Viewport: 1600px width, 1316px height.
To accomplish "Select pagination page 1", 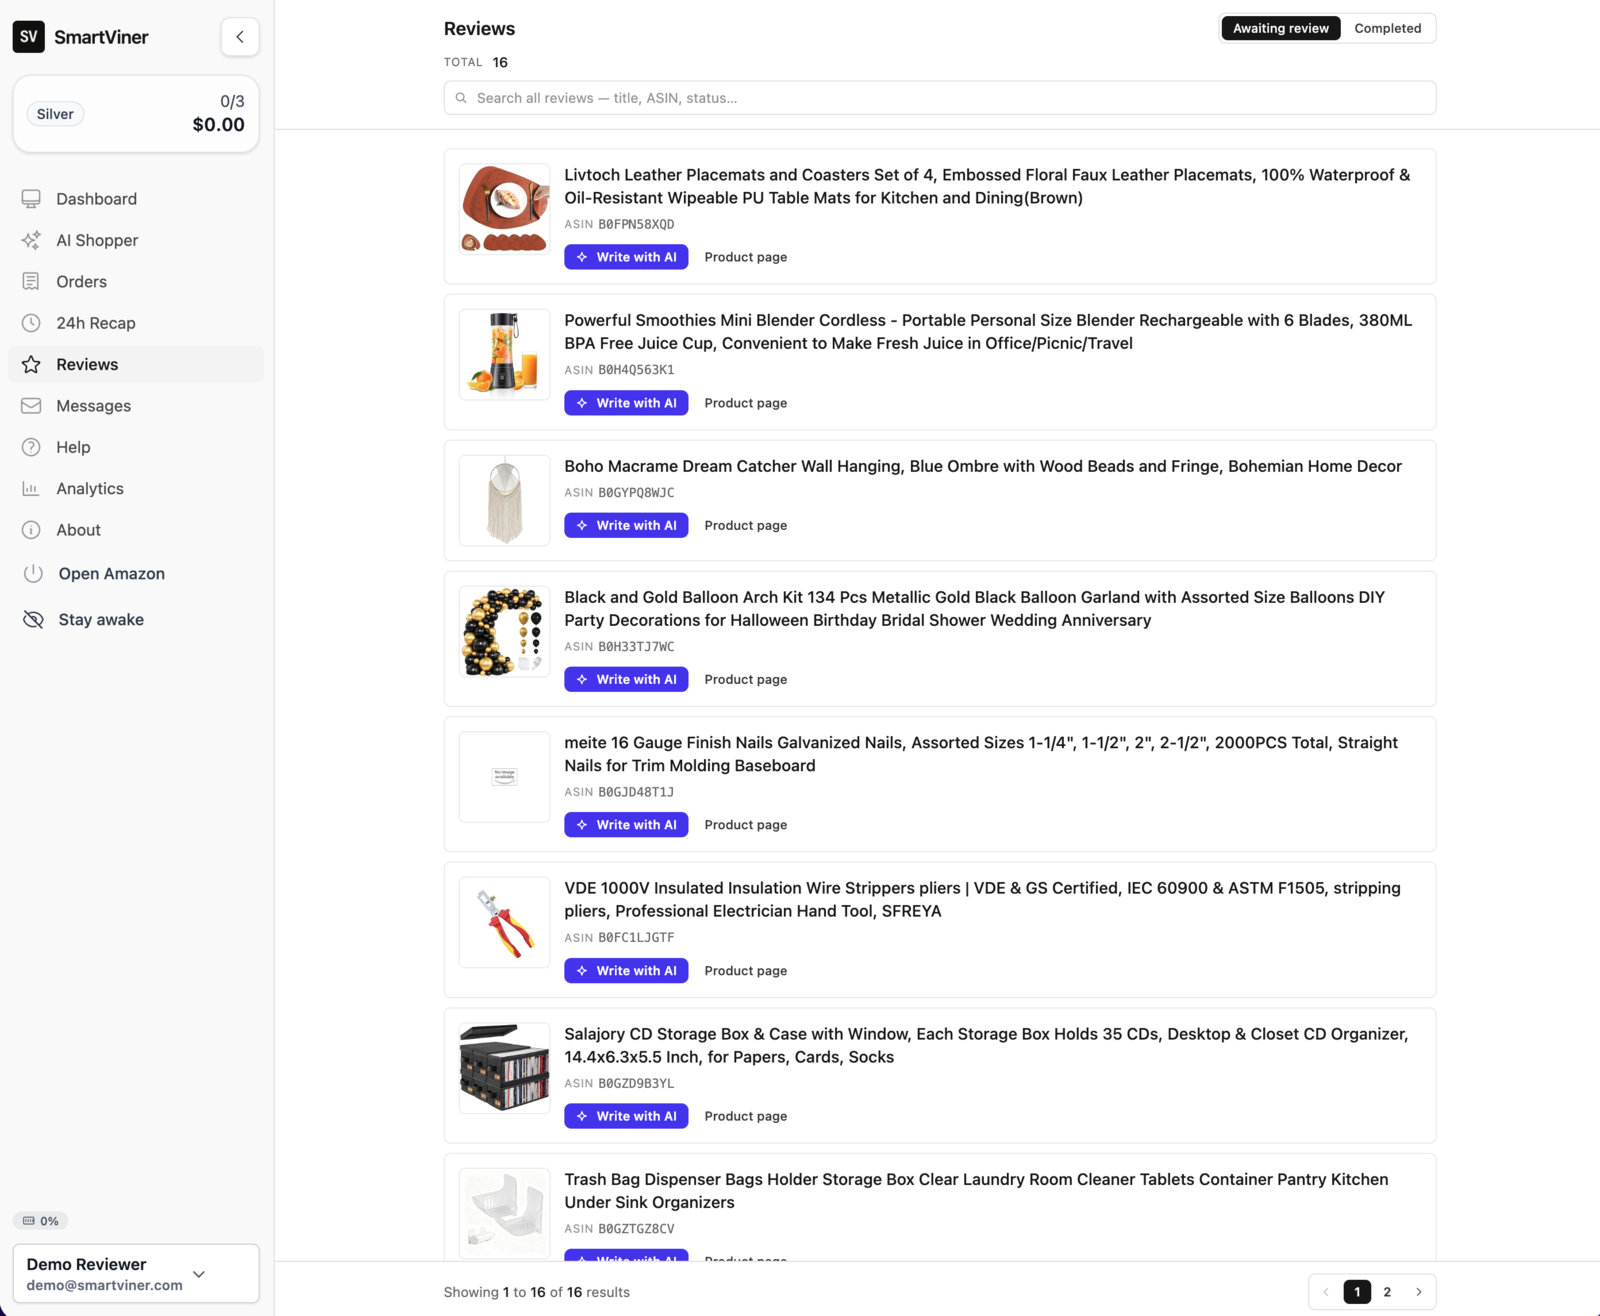I will click(1357, 1292).
